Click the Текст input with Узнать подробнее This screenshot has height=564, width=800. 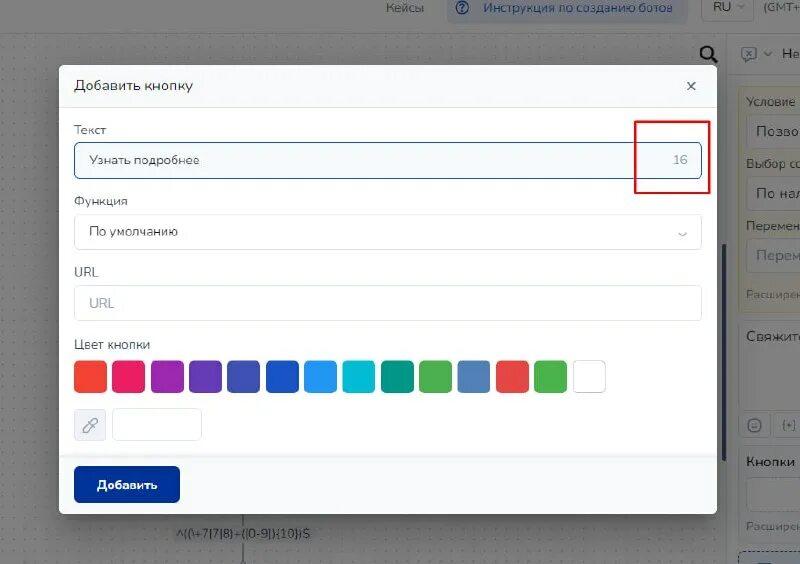click(388, 160)
